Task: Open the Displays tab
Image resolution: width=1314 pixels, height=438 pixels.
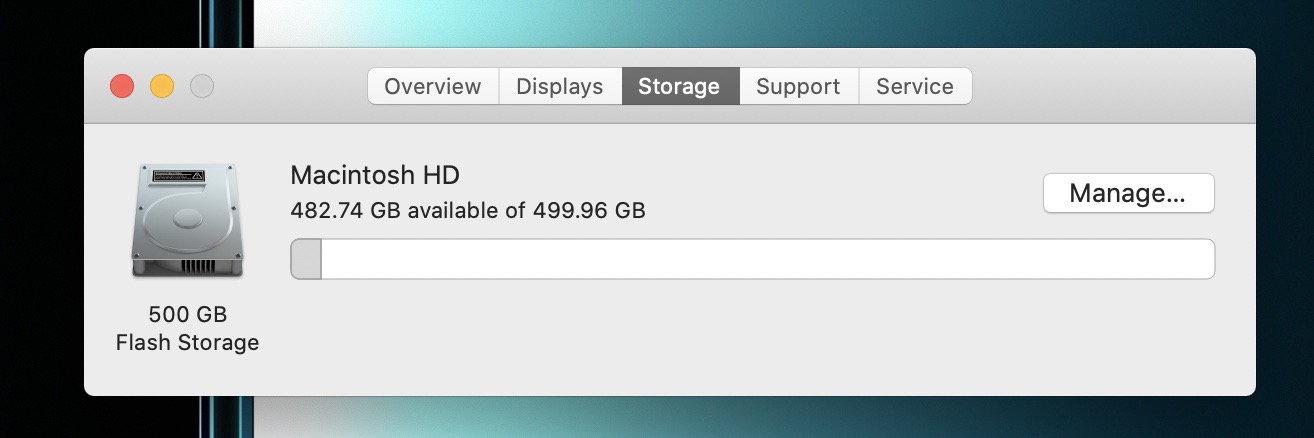Action: pos(560,86)
